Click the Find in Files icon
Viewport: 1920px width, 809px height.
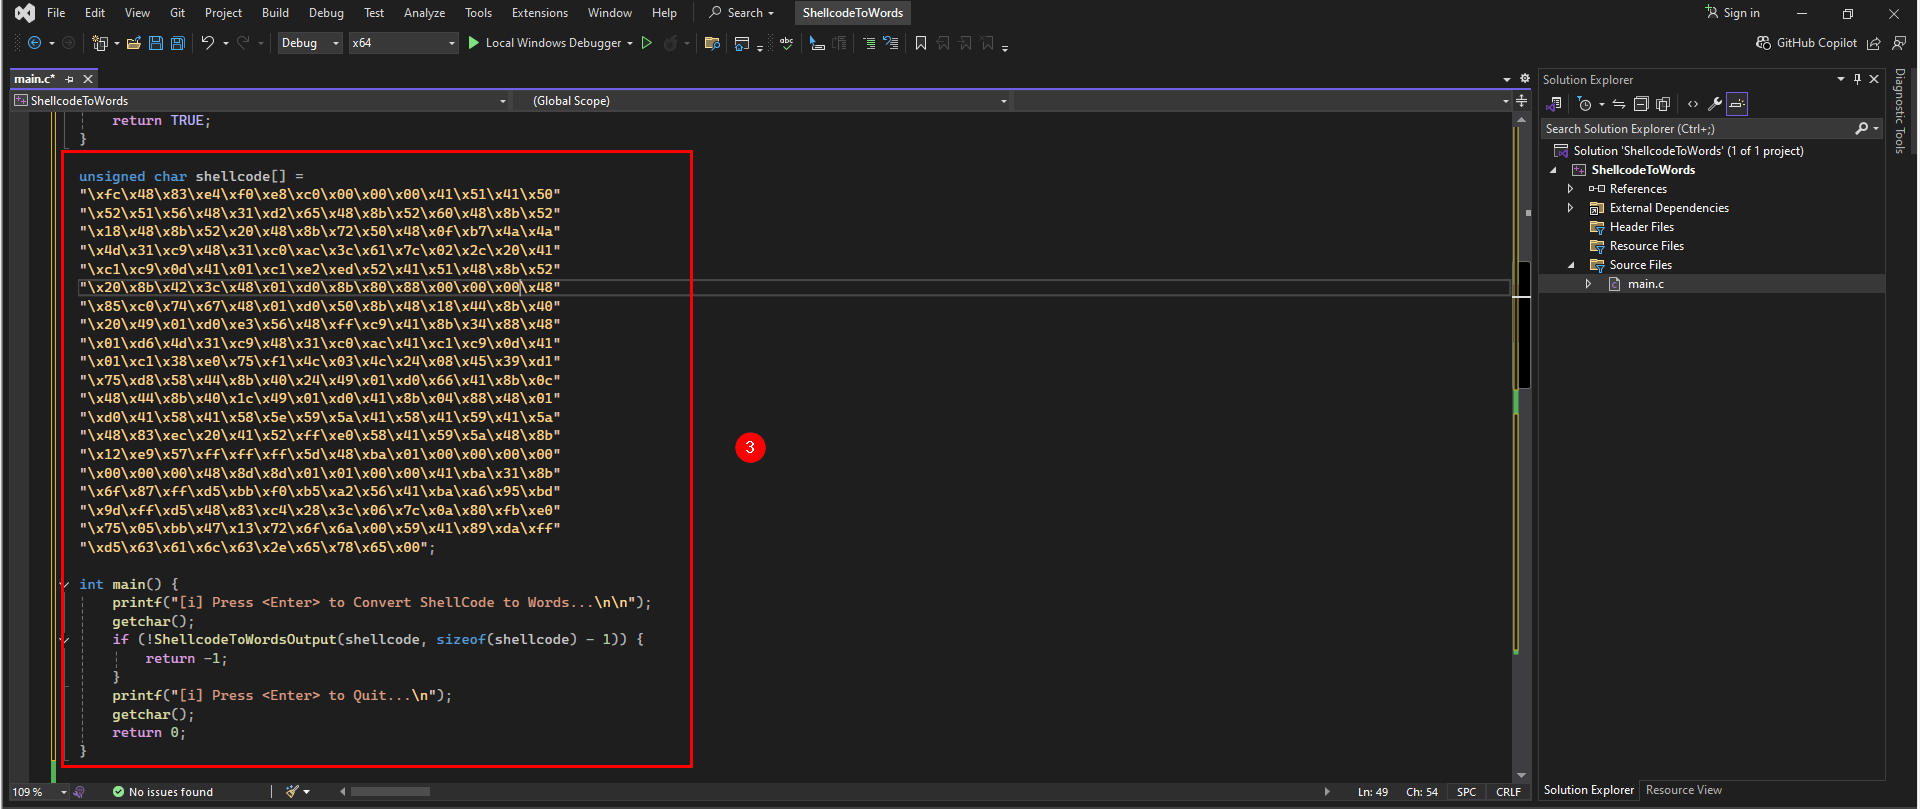(x=712, y=43)
